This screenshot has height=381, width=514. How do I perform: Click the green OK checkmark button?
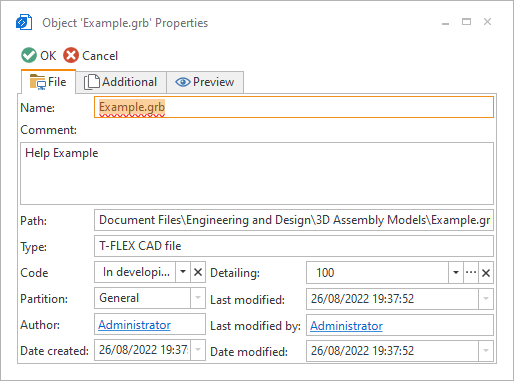(x=38, y=55)
